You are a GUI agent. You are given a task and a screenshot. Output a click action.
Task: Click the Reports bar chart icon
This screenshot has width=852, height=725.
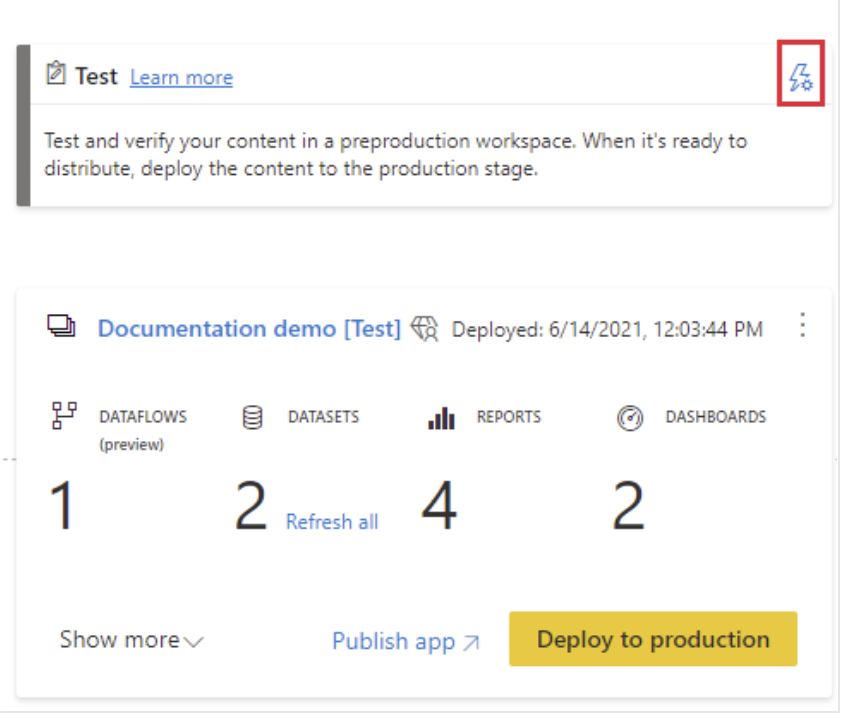[441, 417]
